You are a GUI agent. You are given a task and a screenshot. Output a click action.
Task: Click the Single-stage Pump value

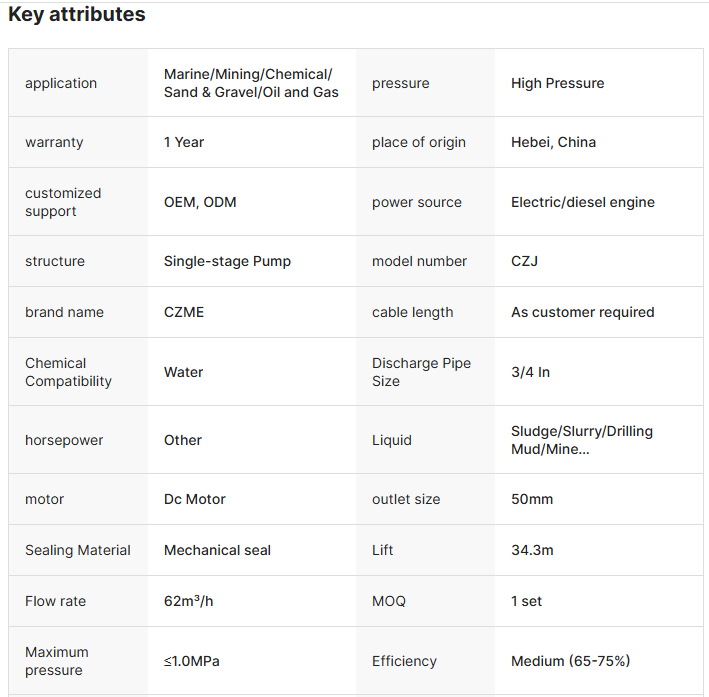coord(227,261)
